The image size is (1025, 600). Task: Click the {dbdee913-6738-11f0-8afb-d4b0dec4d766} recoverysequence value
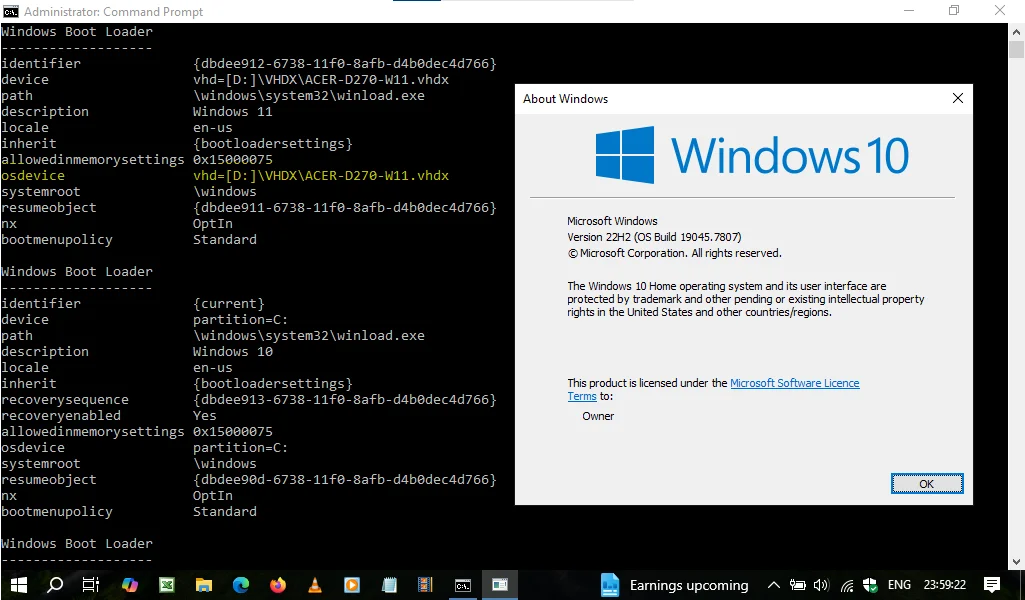coord(344,400)
